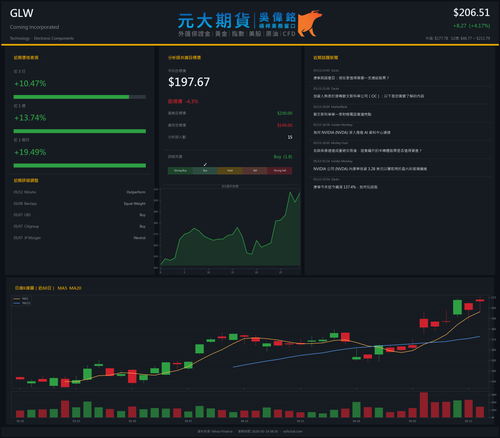Click the 05/12 Mizuho Outperform rating row
Screen dimensions: 500x438
click(80, 192)
